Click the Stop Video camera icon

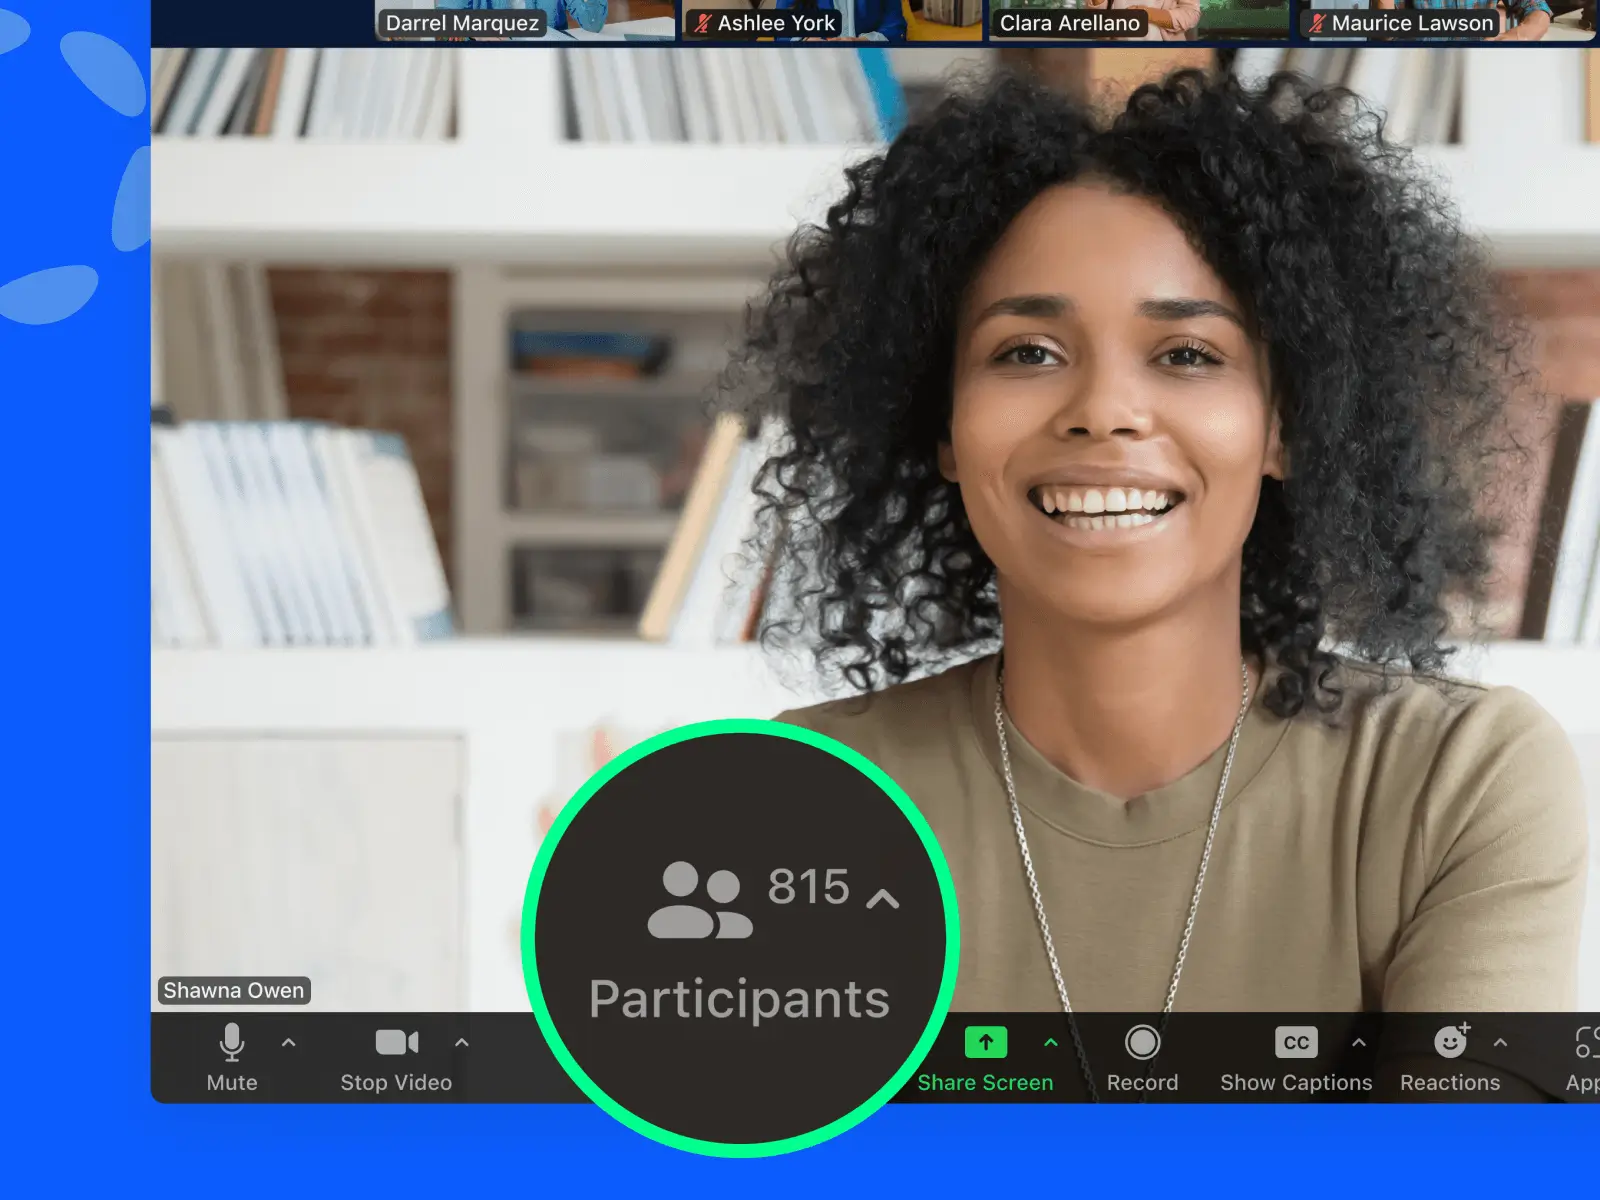tap(396, 1042)
